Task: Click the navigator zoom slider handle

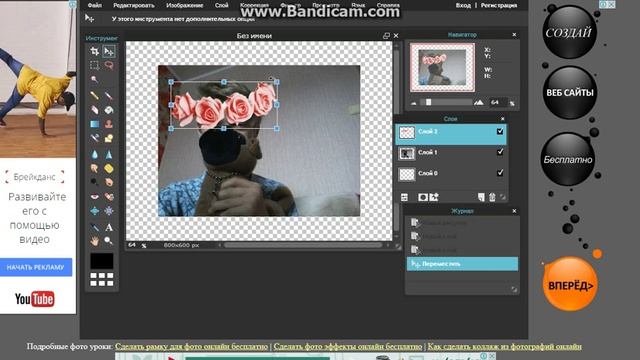Action: coord(429,102)
